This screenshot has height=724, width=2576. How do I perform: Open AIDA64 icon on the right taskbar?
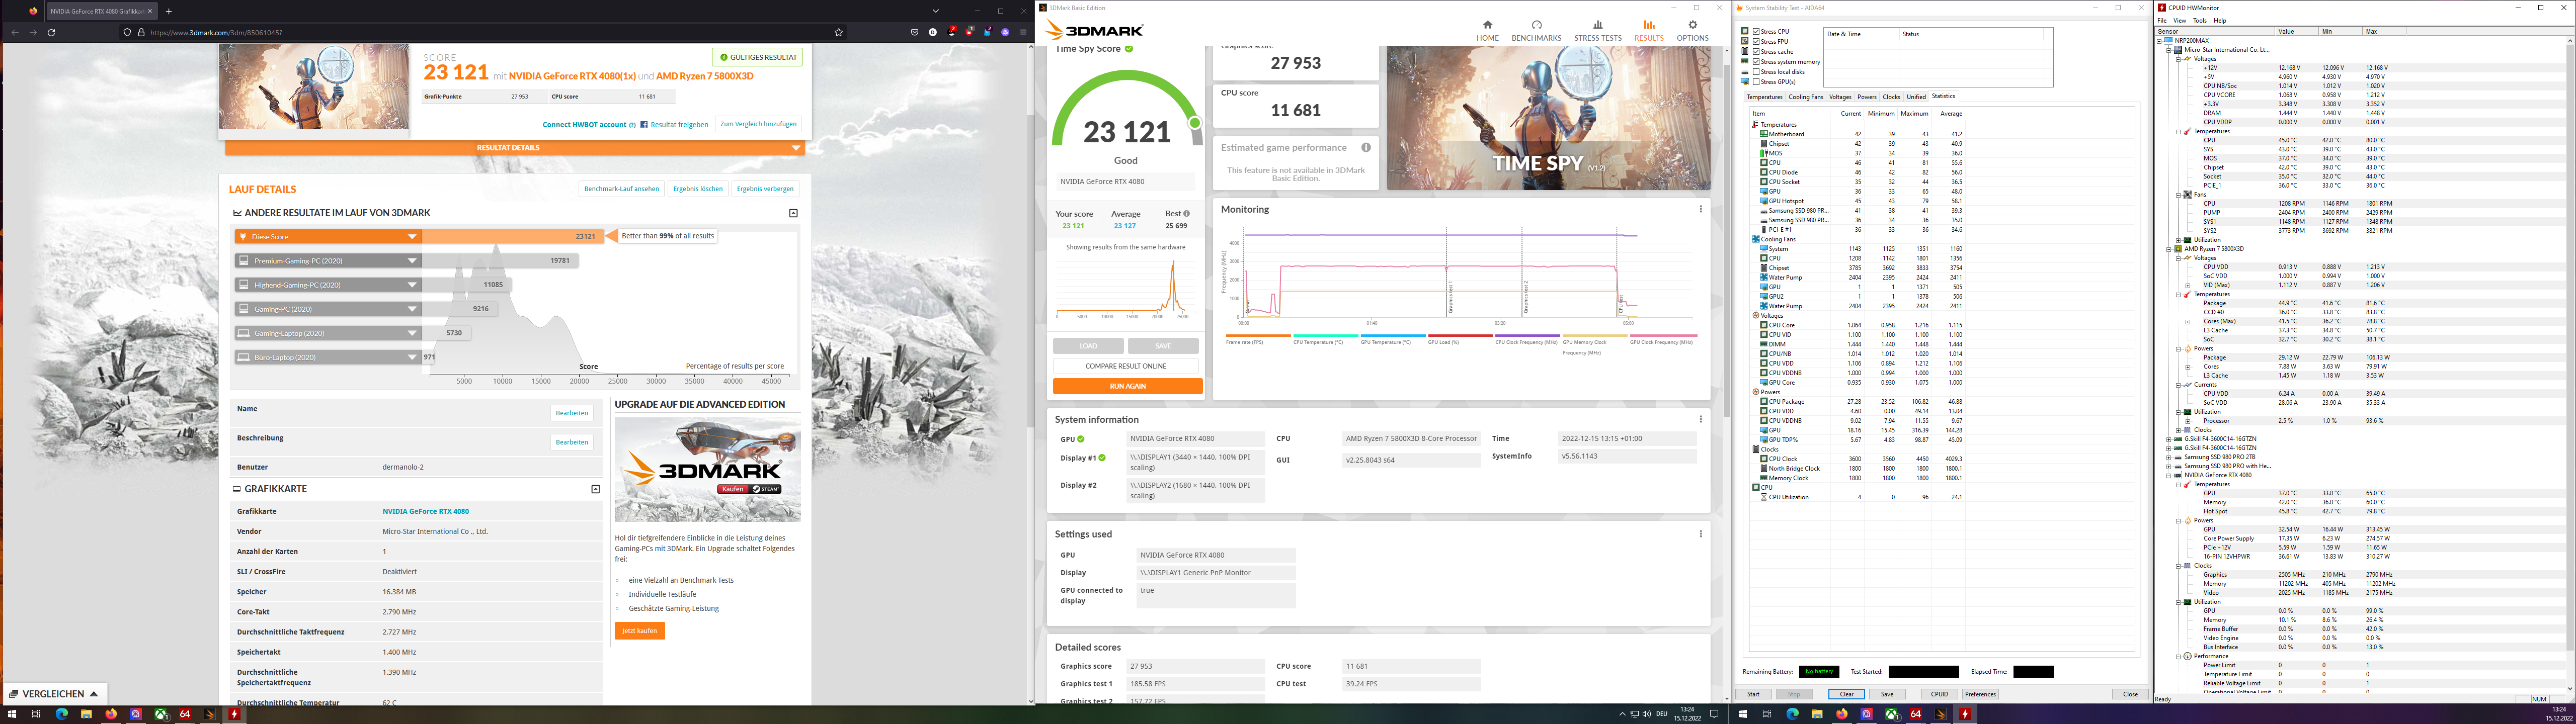1916,714
